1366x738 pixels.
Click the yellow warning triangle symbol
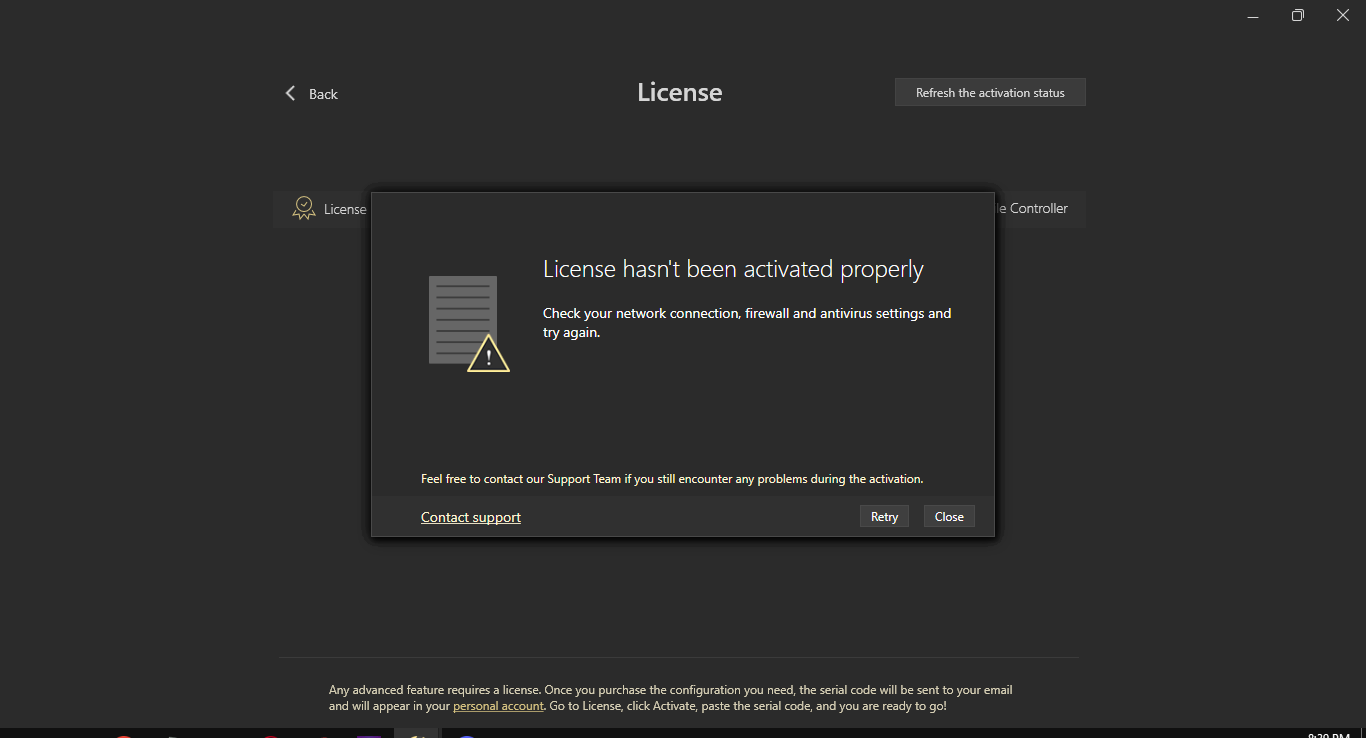coord(488,355)
